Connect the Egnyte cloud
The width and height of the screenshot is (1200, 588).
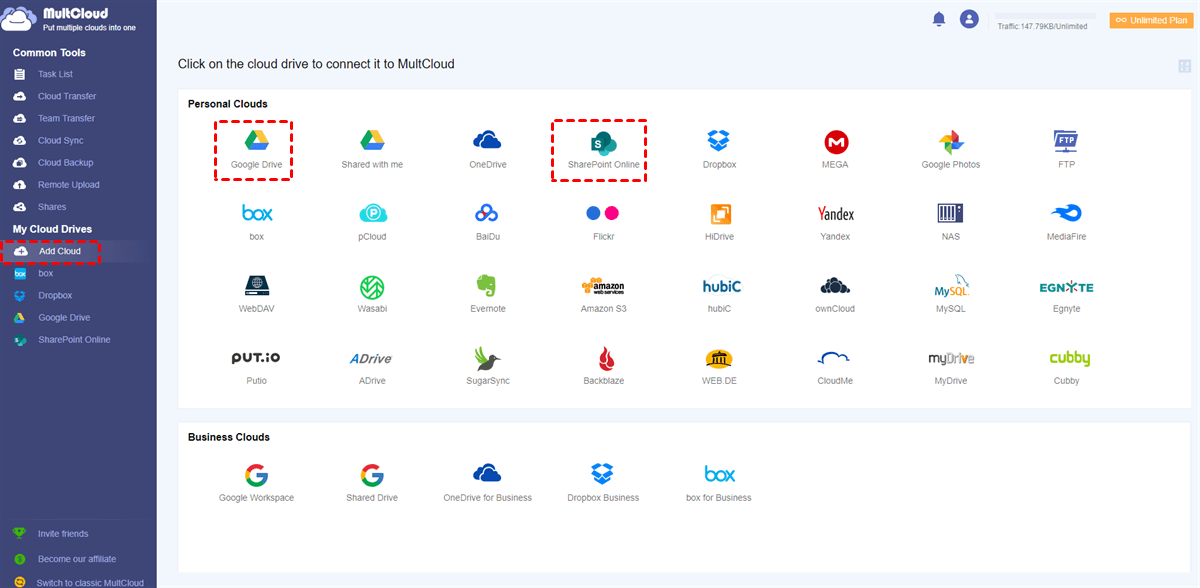tap(1066, 287)
